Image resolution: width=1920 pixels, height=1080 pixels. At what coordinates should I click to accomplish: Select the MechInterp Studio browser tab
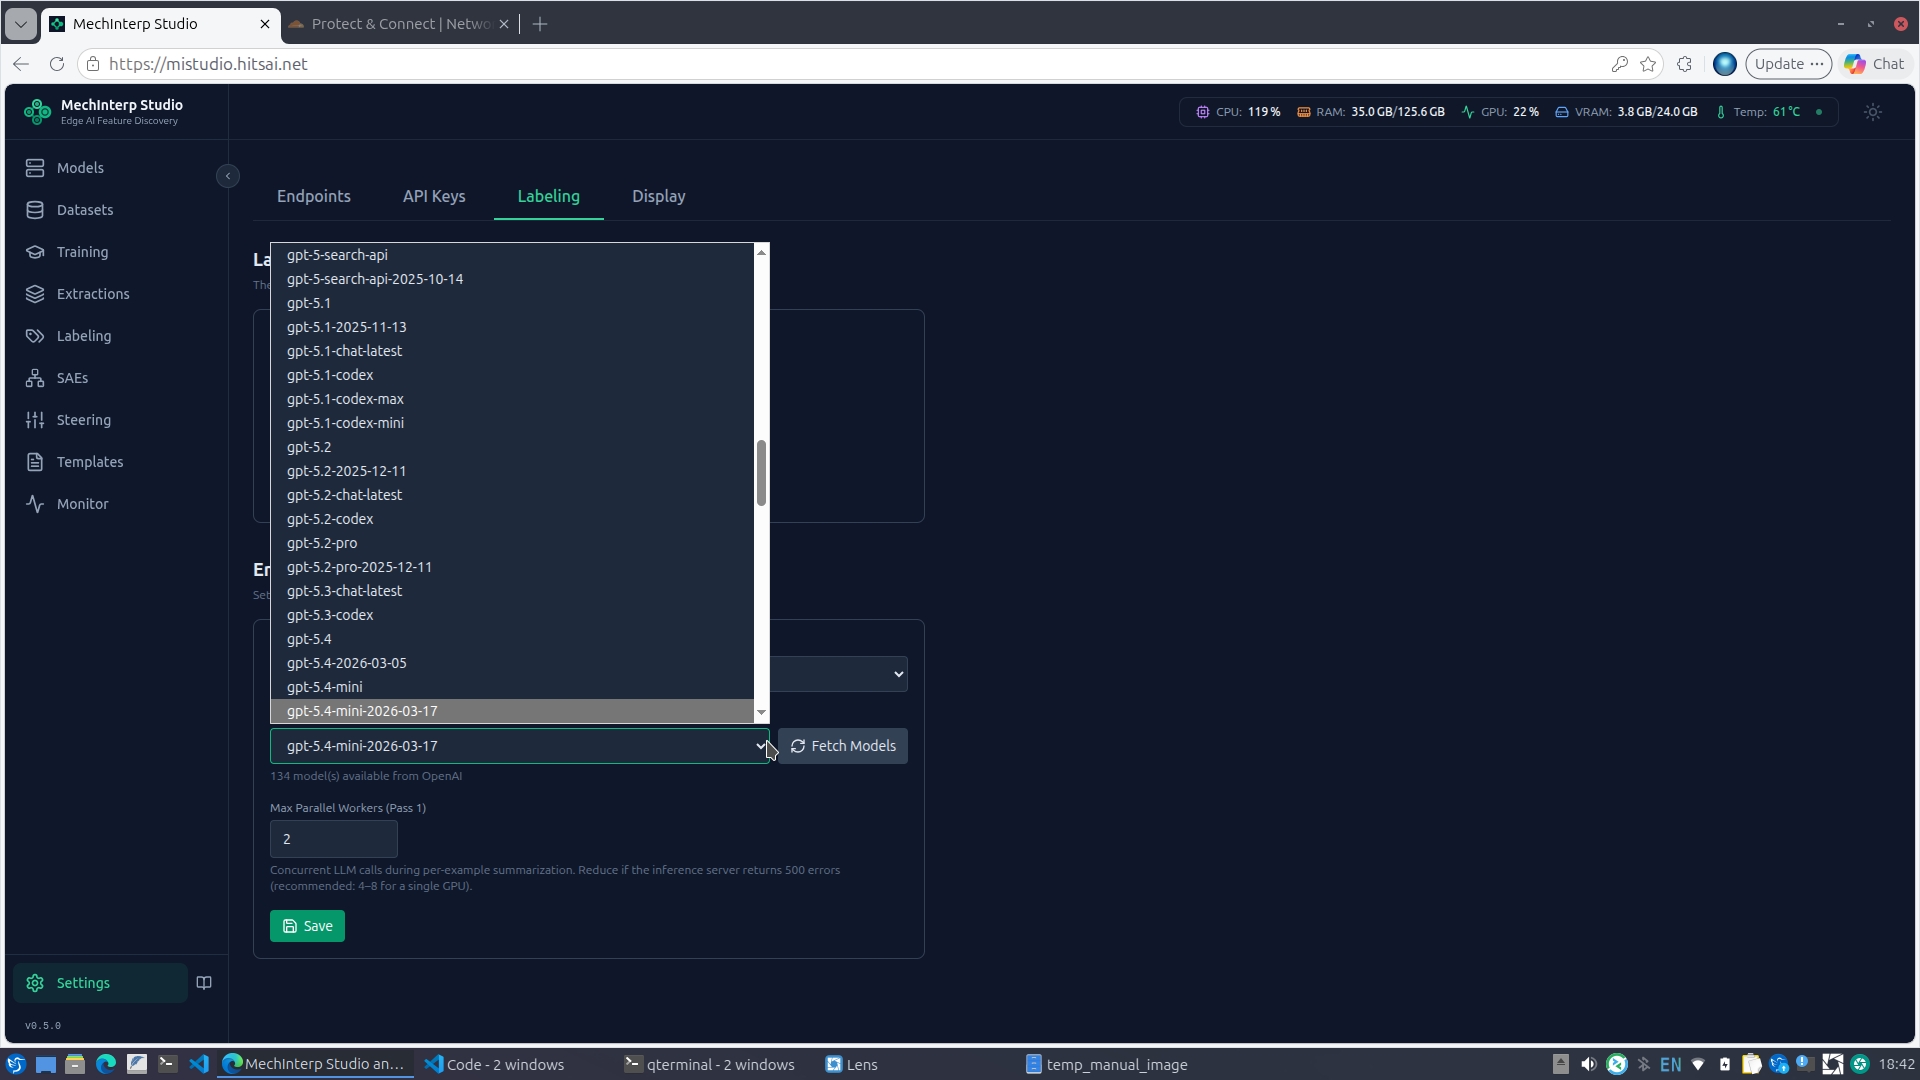click(x=160, y=24)
